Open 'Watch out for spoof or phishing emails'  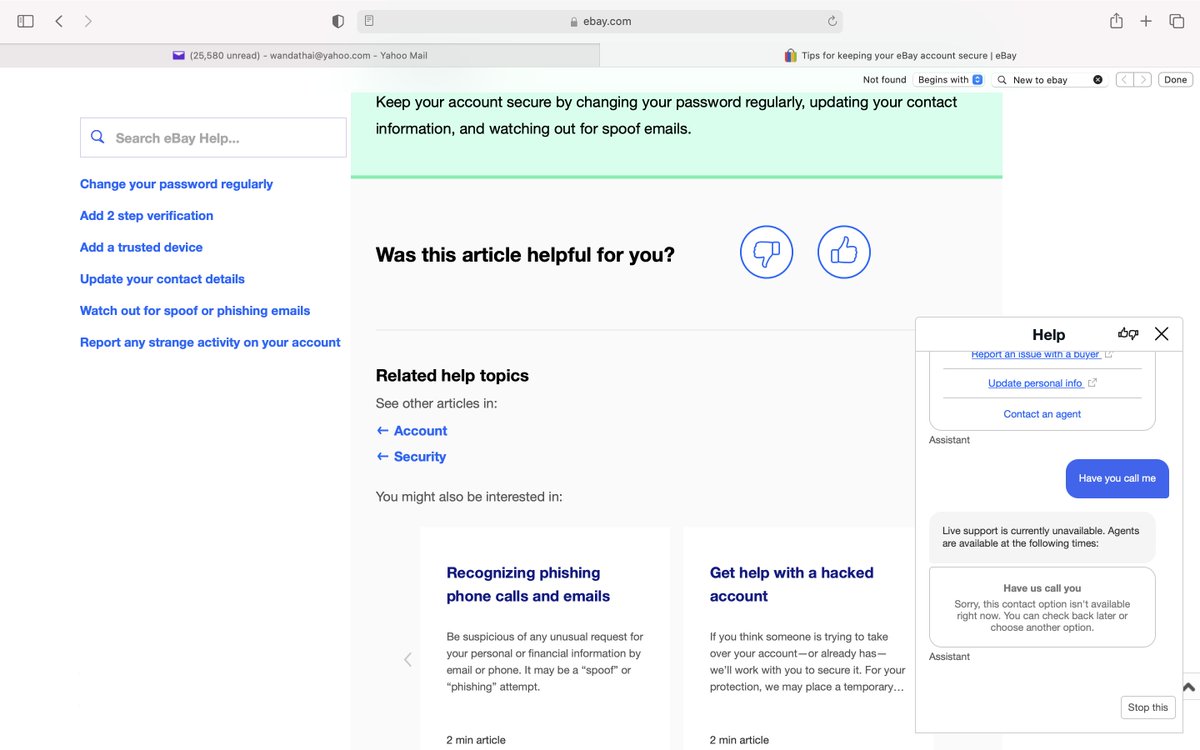[x=195, y=311]
